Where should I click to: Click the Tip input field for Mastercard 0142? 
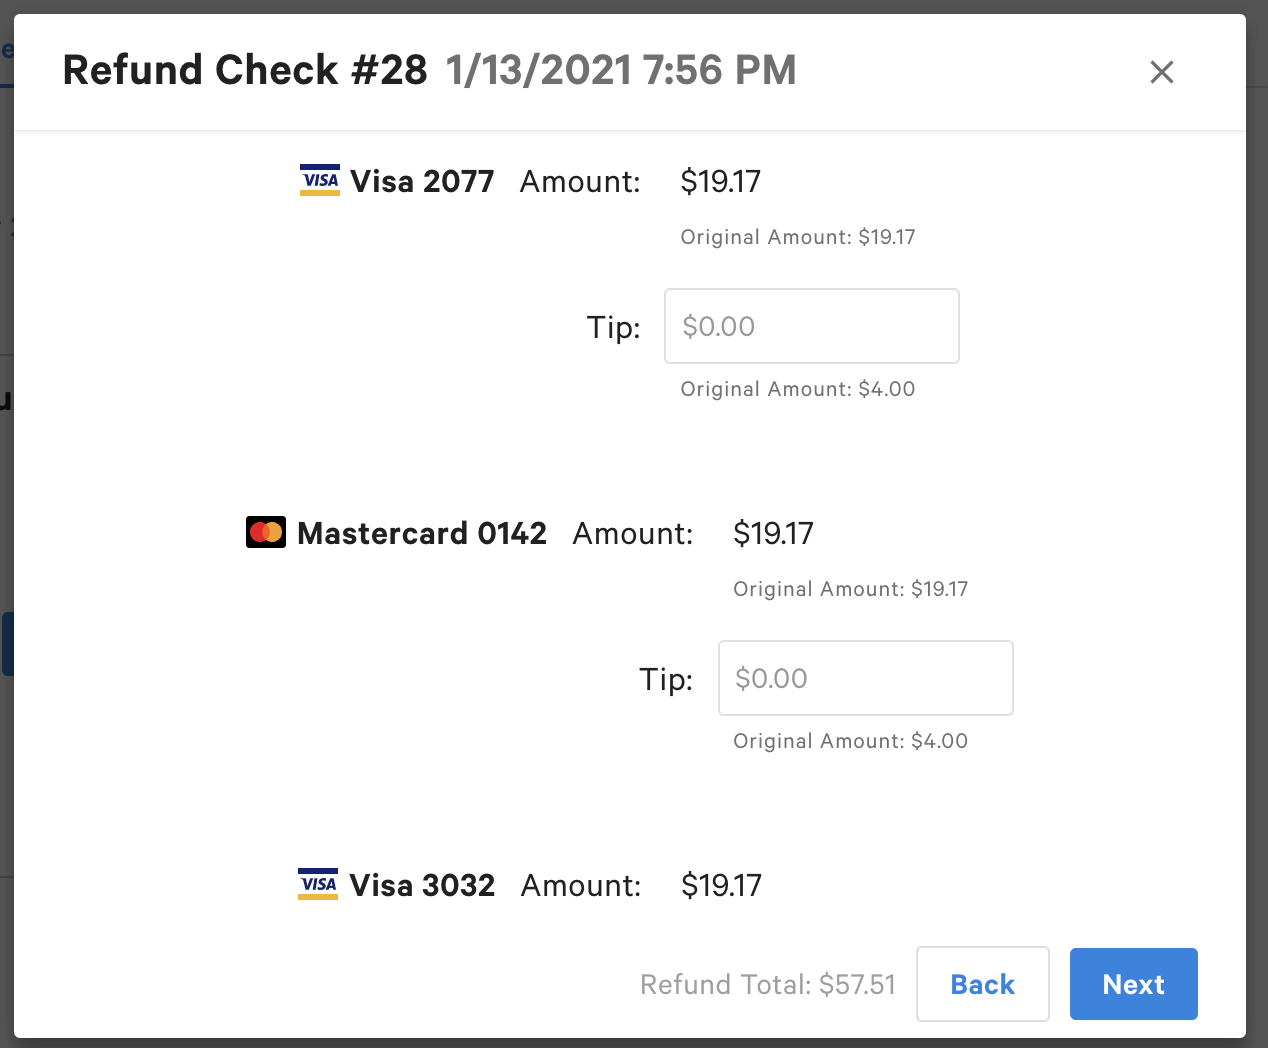[865, 678]
